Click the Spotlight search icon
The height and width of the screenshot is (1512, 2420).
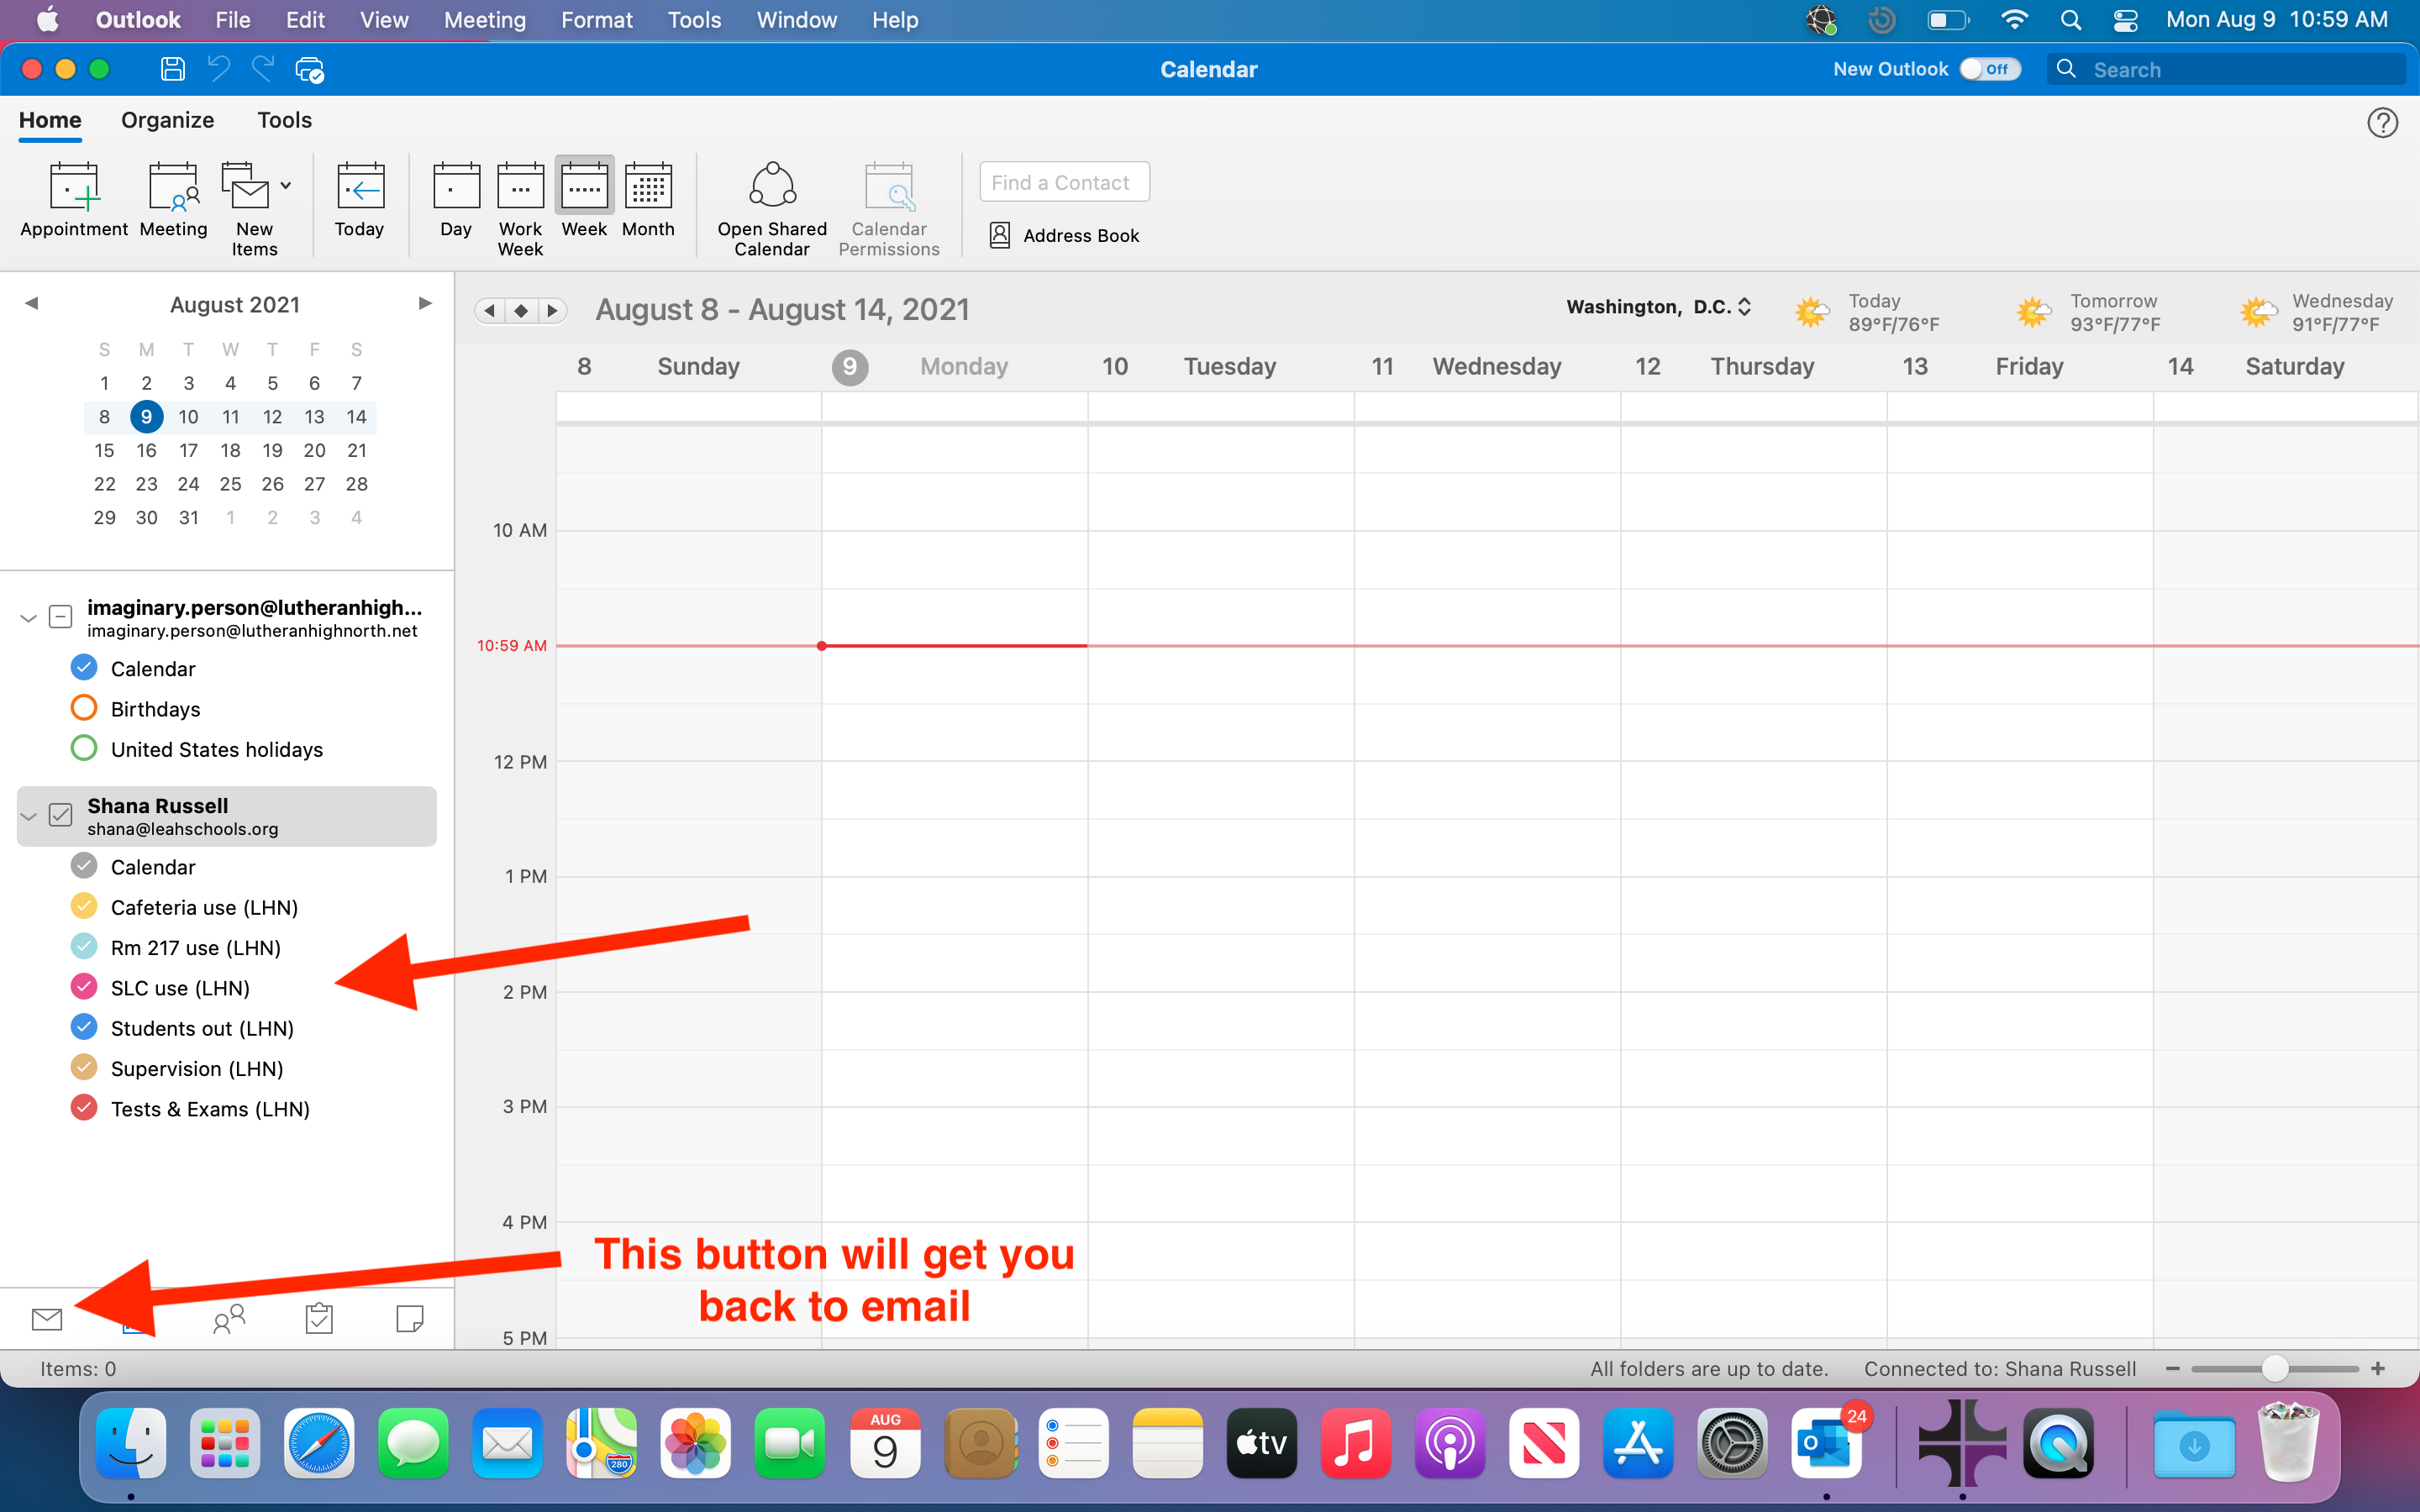pyautogui.click(x=2071, y=20)
